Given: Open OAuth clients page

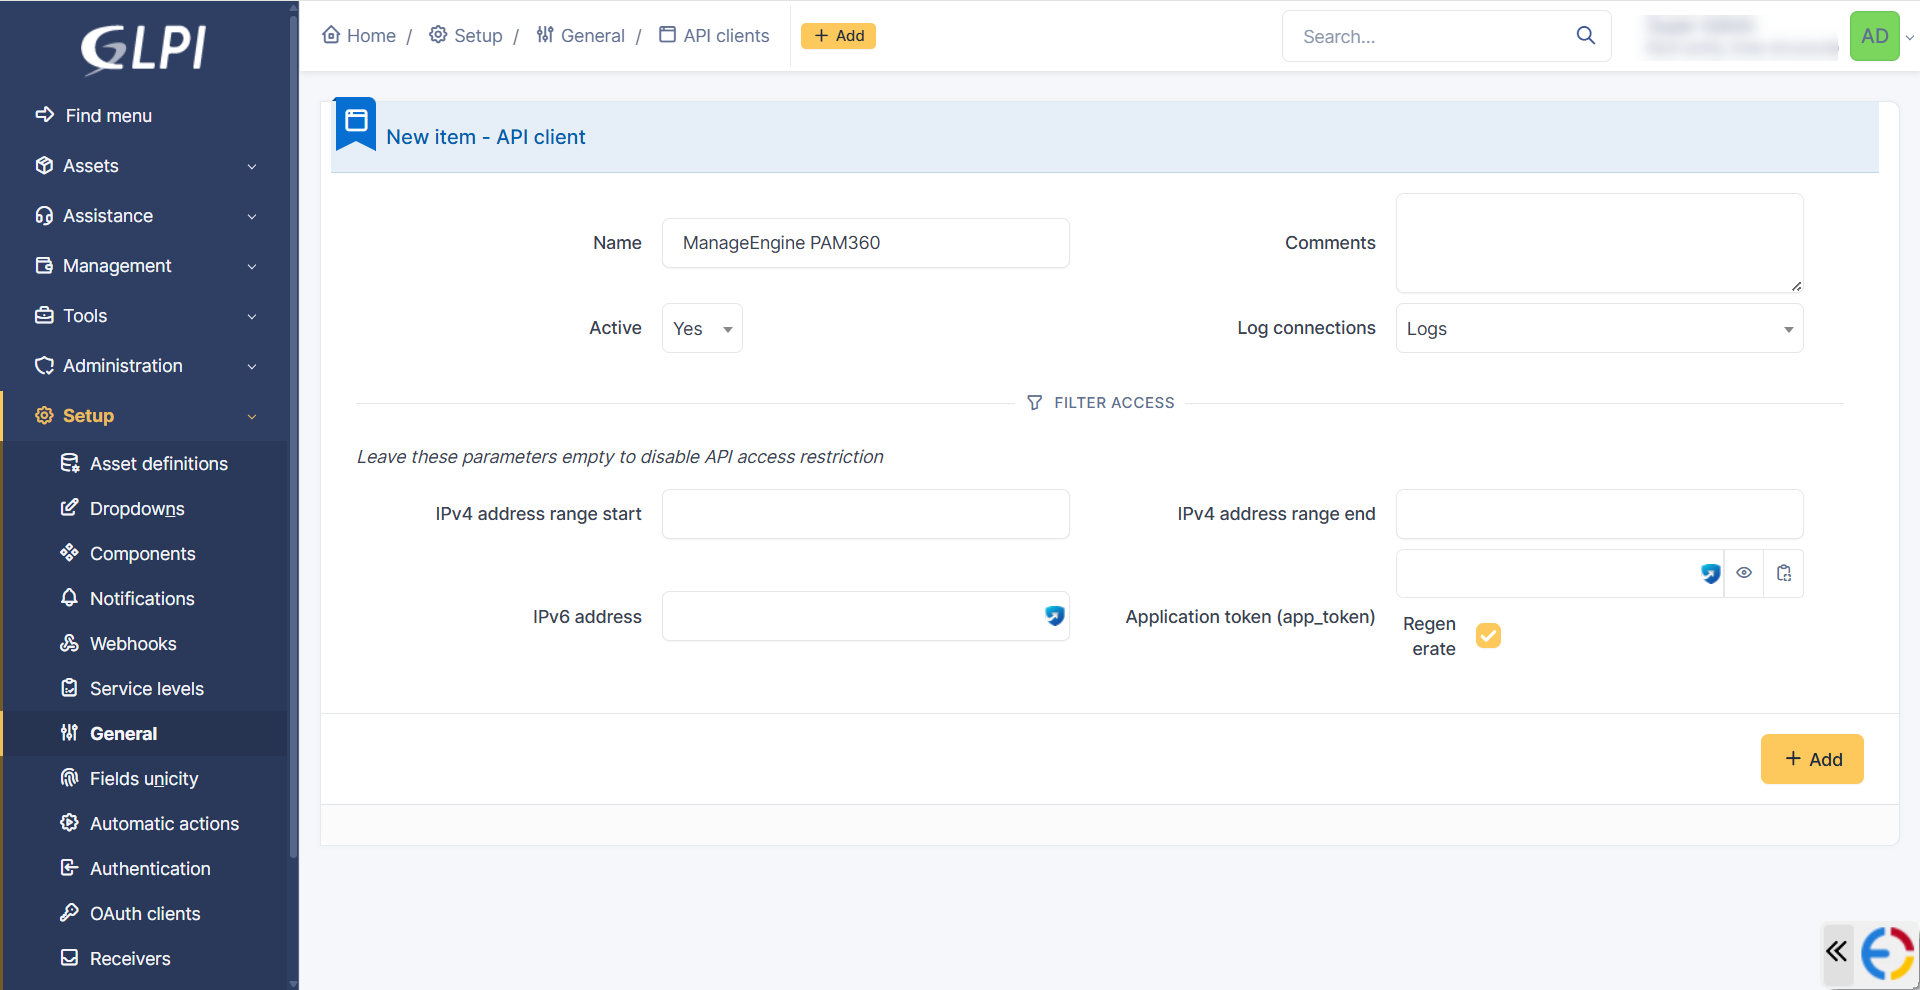Looking at the screenshot, I should click(145, 913).
